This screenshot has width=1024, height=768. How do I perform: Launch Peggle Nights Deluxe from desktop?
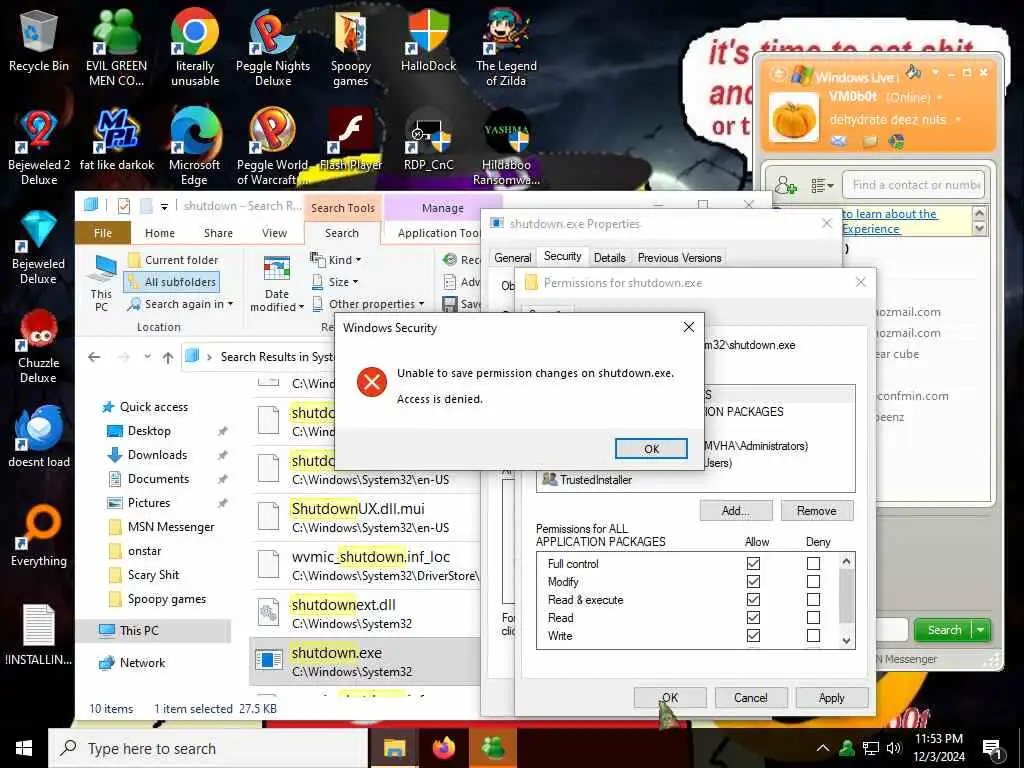tap(273, 47)
